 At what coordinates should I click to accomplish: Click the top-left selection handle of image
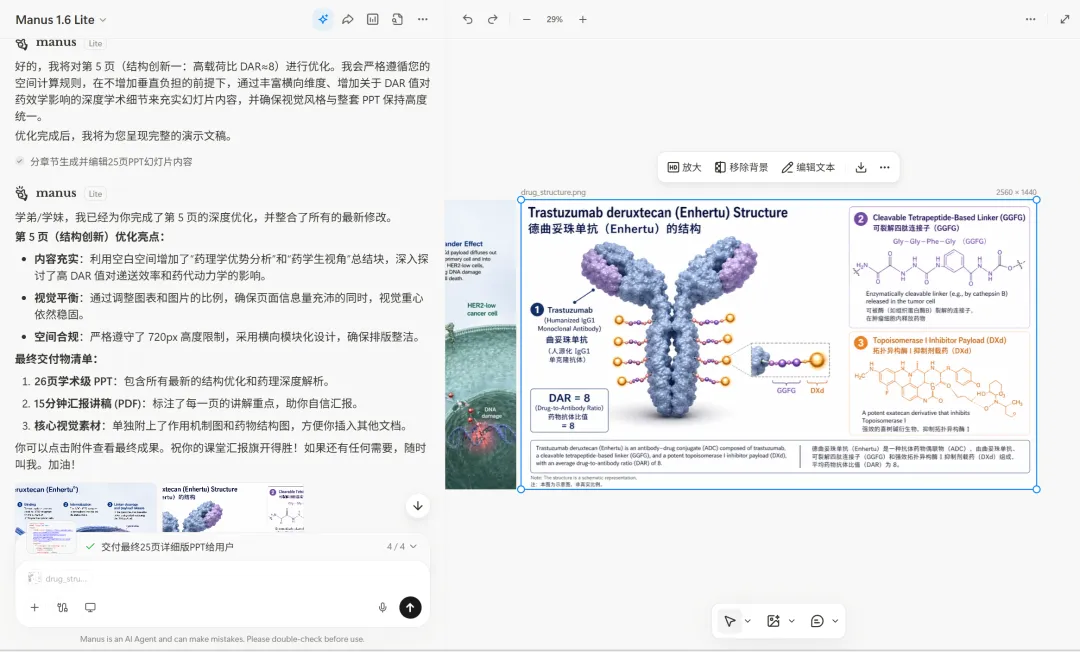(x=521, y=200)
